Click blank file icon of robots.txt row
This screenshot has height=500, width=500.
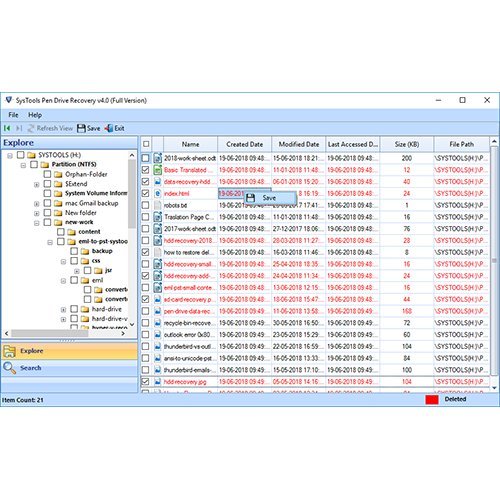[x=157, y=205]
